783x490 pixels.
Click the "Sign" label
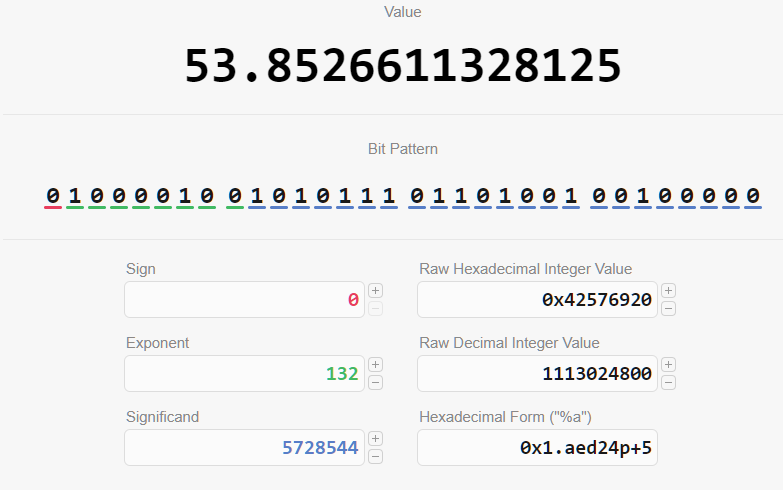coord(141,269)
